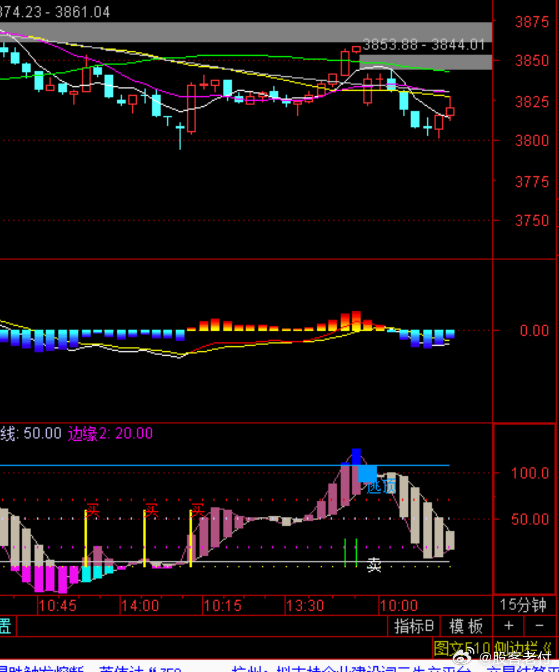Screen dimensions: 559x672
Task: Click the plus zoom-in button
Action: click(508, 626)
